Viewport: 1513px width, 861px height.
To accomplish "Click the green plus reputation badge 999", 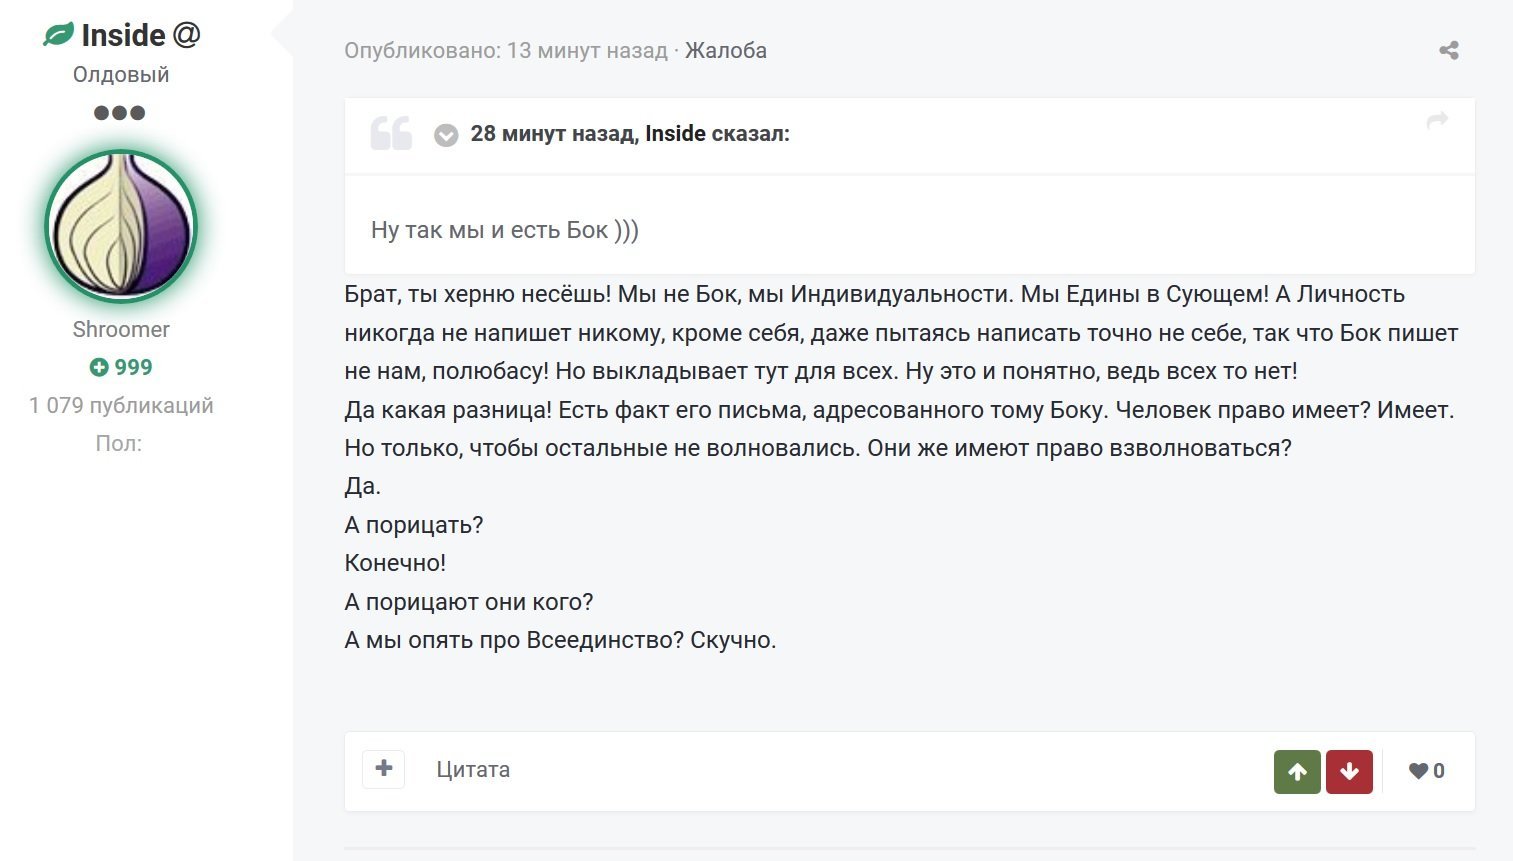I will click(x=121, y=367).
